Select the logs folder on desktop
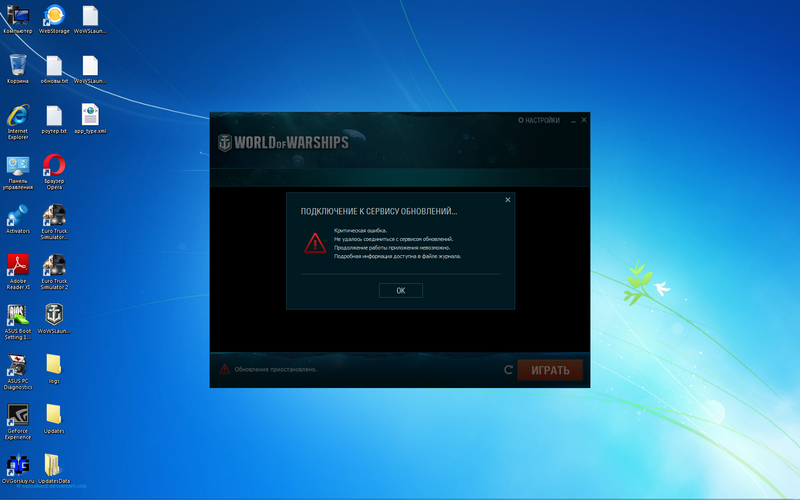 pyautogui.click(x=54, y=369)
